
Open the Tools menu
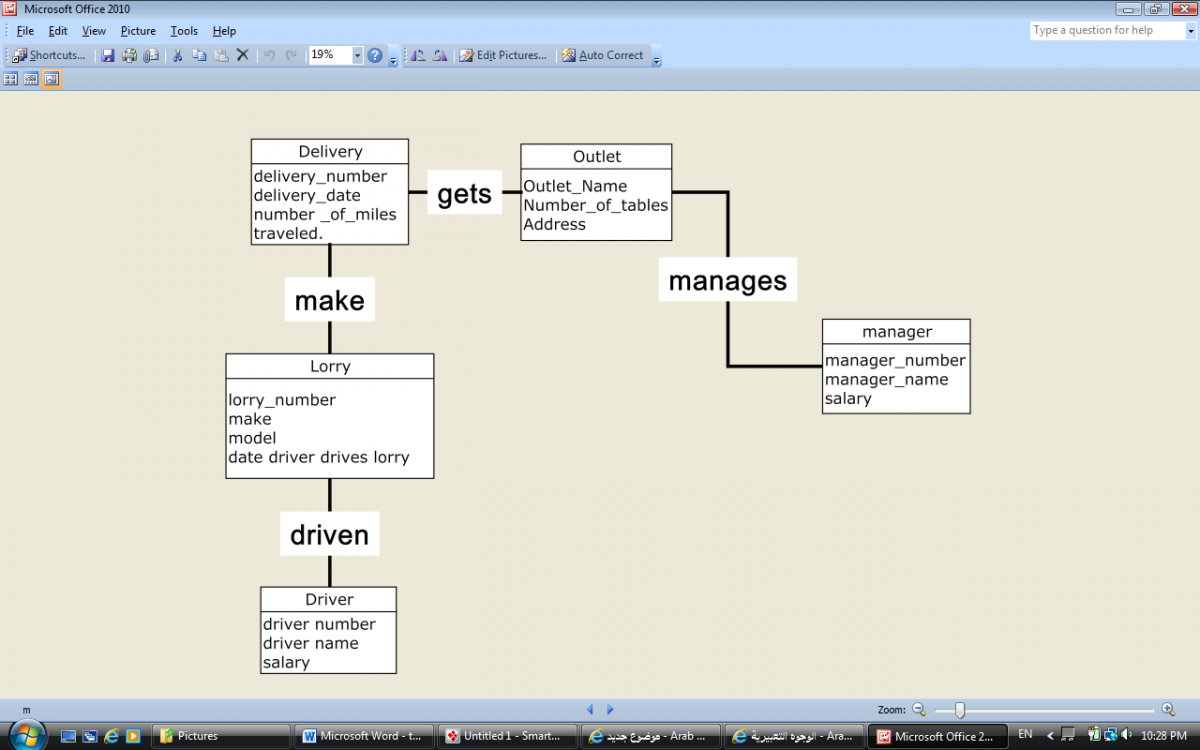coord(184,31)
